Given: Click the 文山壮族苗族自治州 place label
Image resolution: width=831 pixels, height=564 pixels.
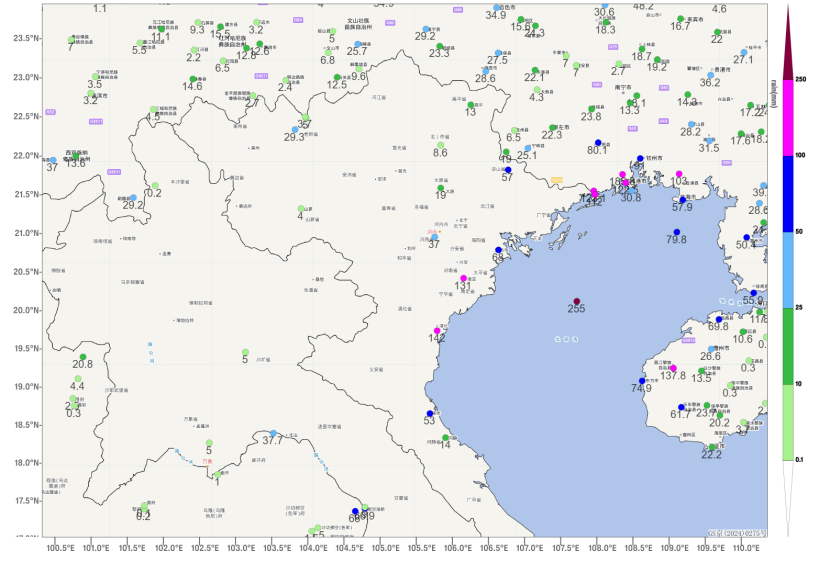Looking at the screenshot, I should tap(358, 24).
